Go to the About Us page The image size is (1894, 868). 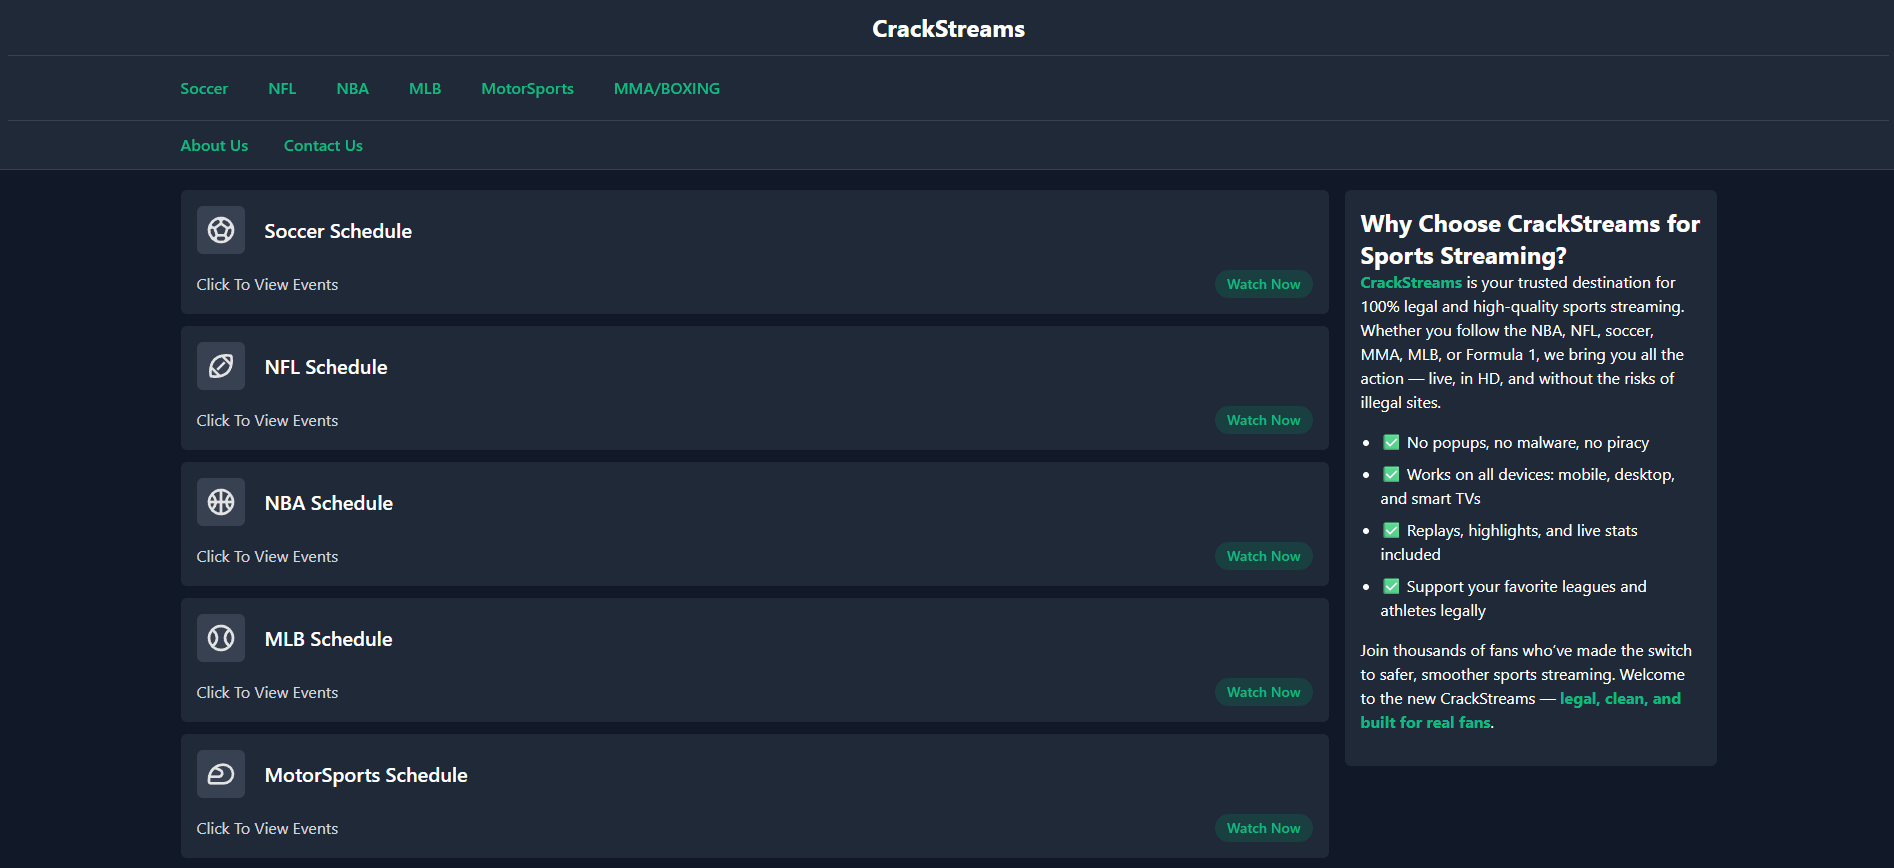(x=213, y=145)
